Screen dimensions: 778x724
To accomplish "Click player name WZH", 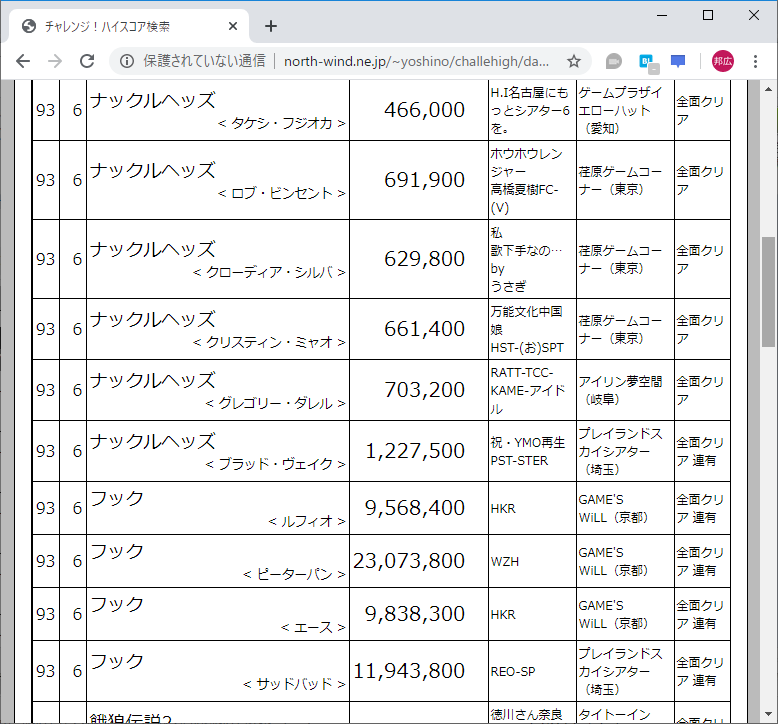I will point(505,562).
